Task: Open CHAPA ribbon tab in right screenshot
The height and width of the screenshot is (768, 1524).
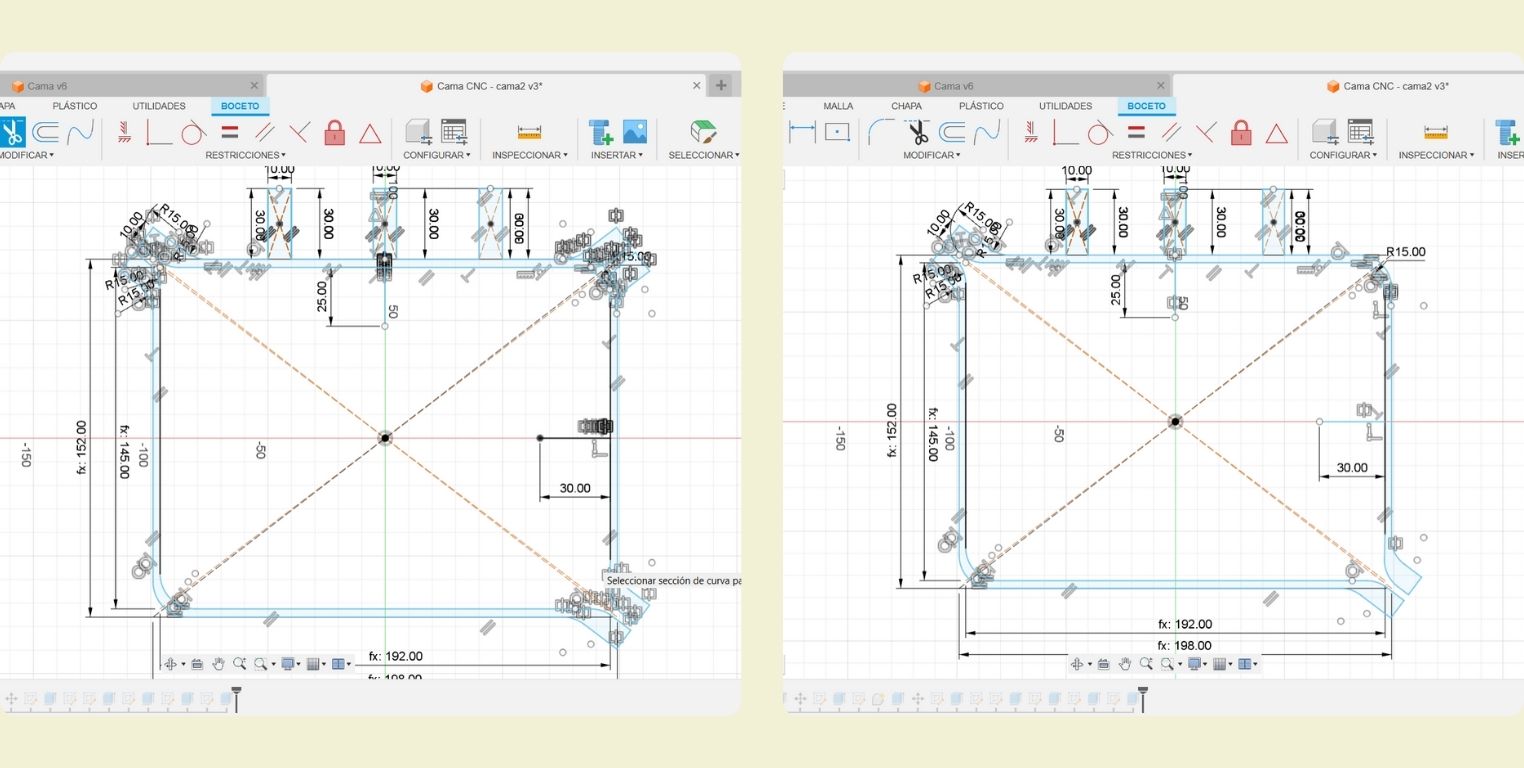Action: (x=906, y=106)
